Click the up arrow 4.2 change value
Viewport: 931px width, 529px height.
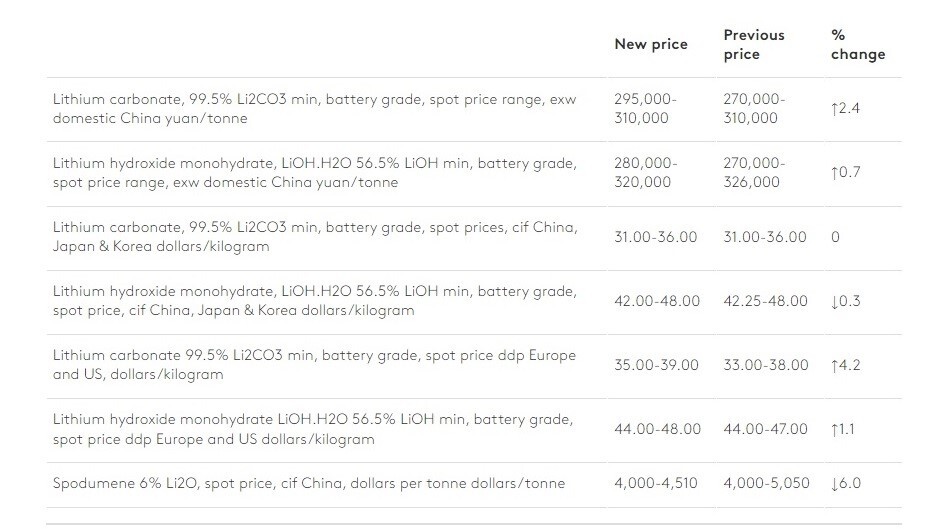click(x=846, y=365)
